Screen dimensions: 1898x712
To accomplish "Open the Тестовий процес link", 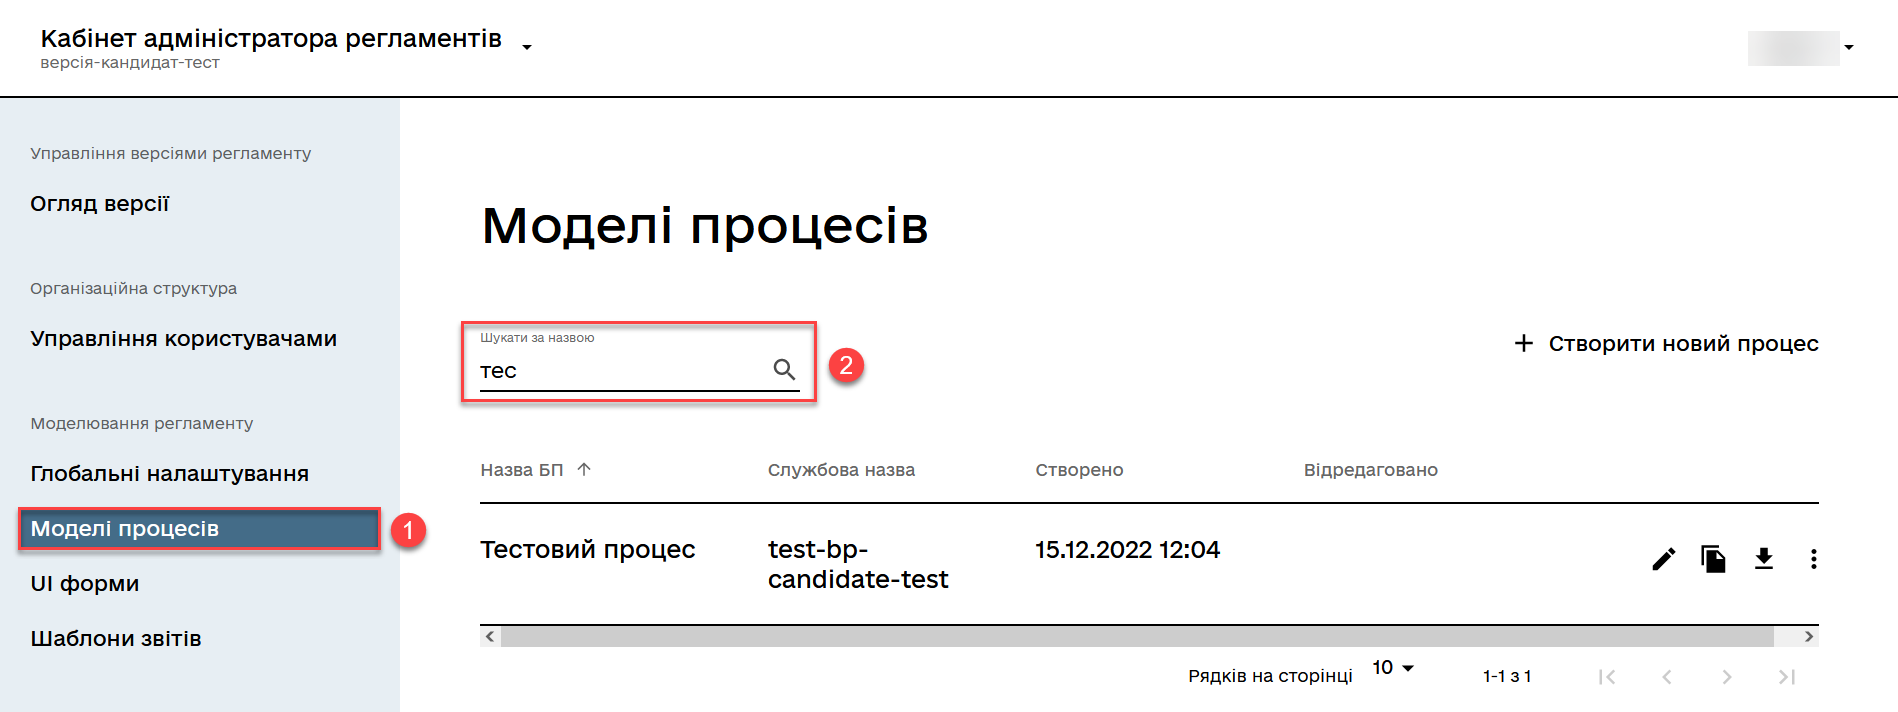I will (x=587, y=550).
